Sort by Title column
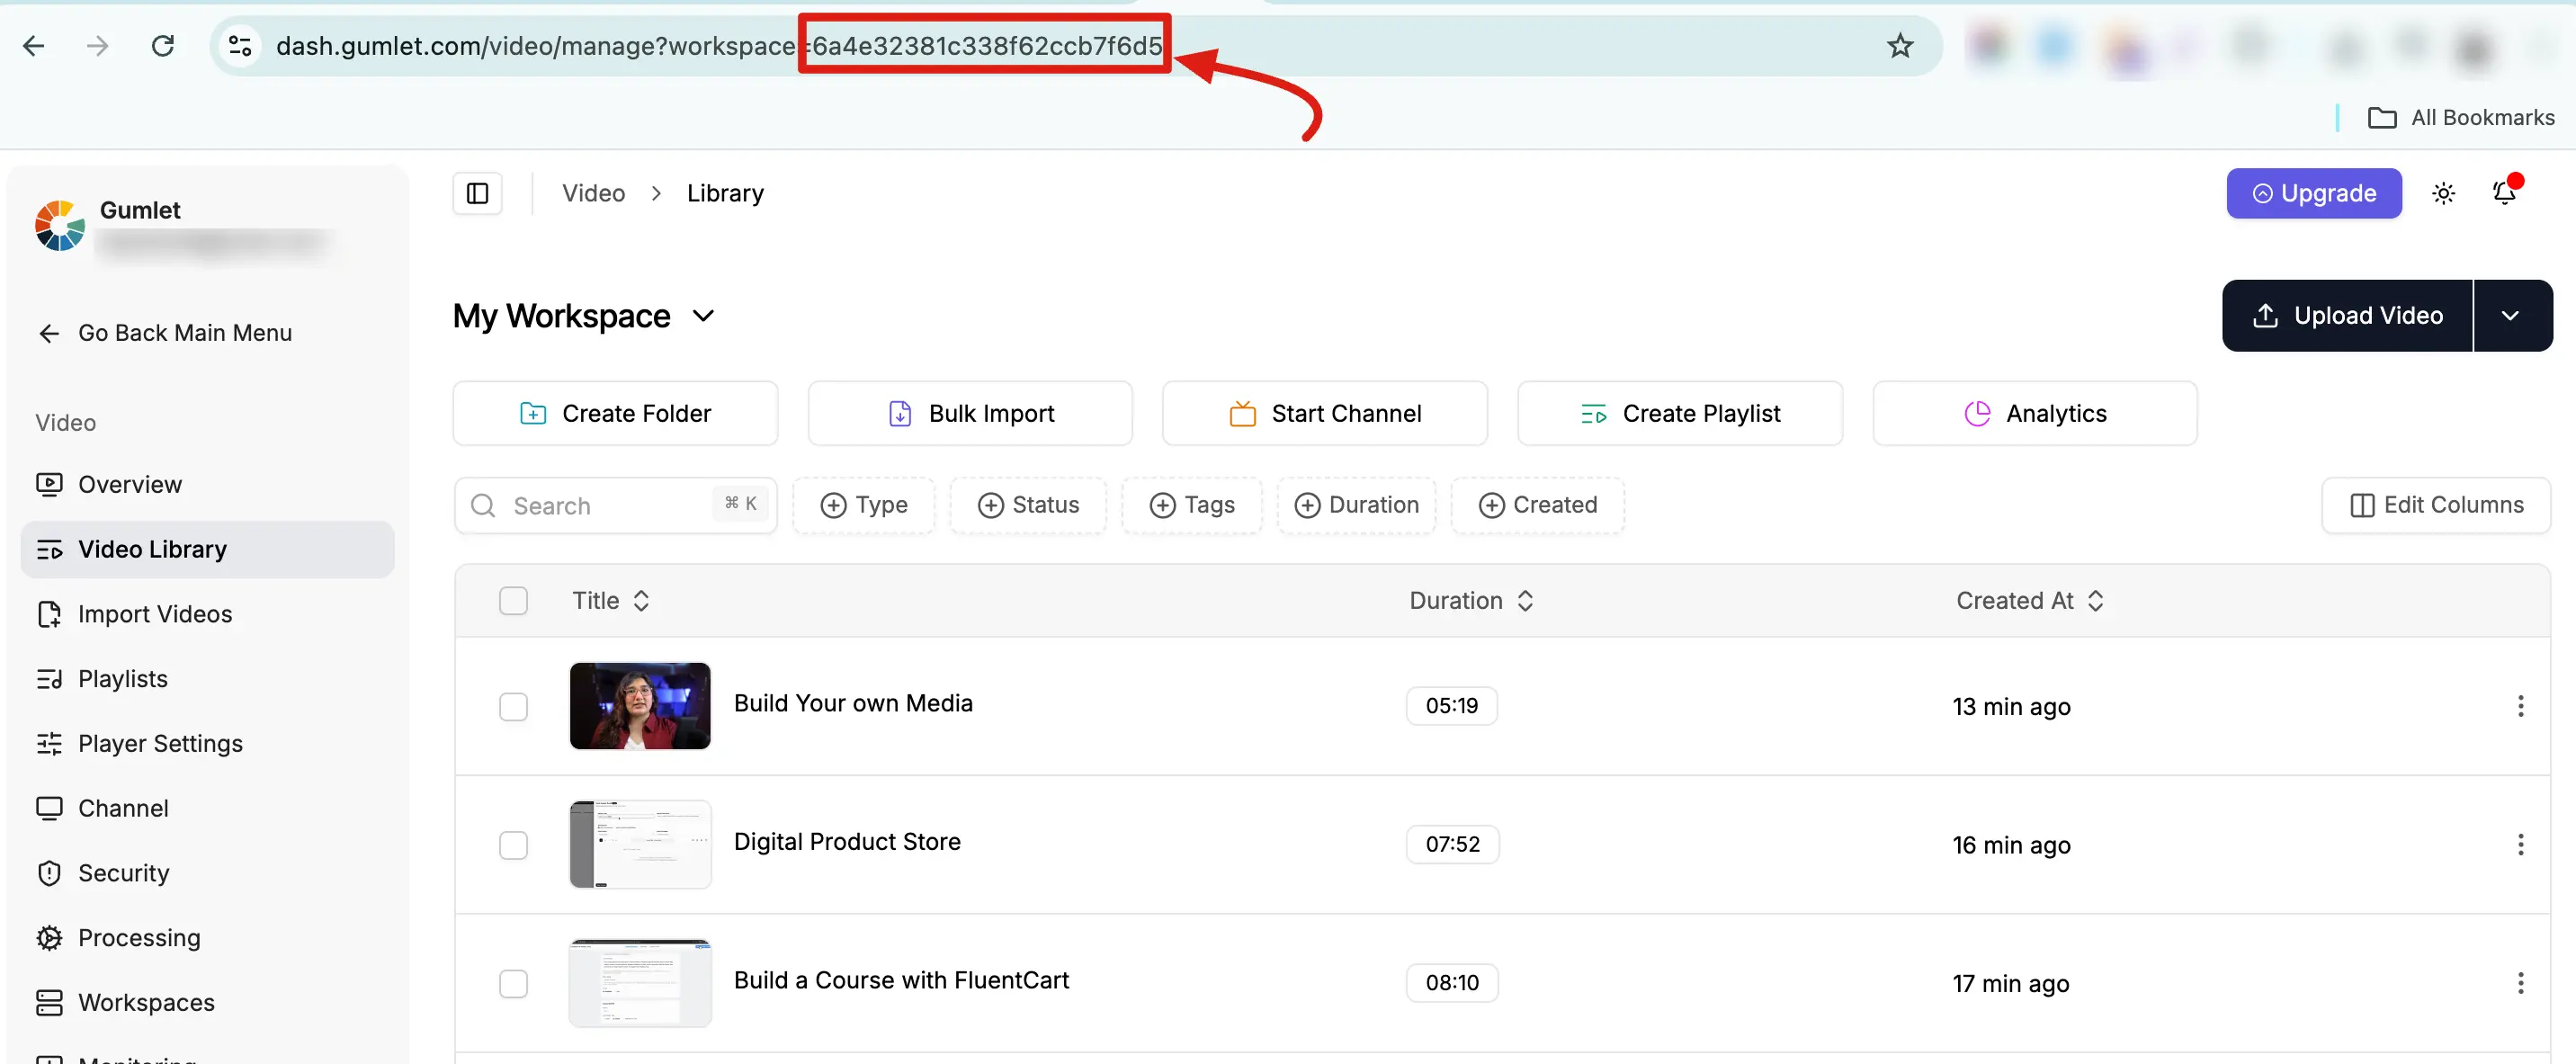The height and width of the screenshot is (1064, 2576). coord(611,601)
